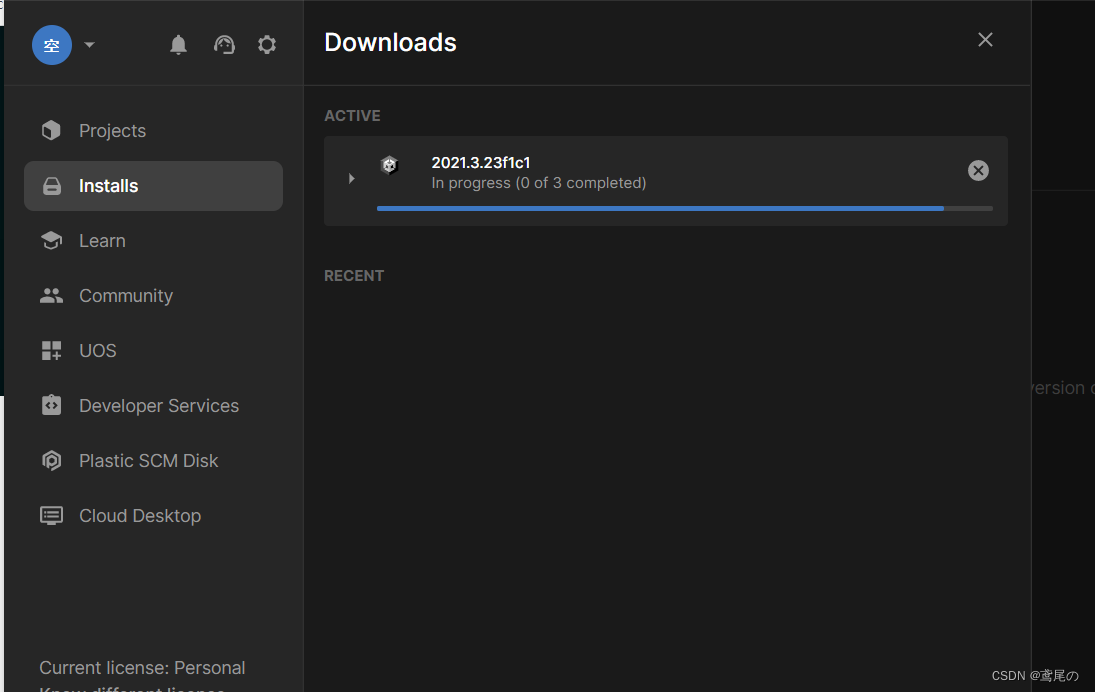Image resolution: width=1095 pixels, height=692 pixels.
Task: Click the In progress status text
Action: point(538,183)
